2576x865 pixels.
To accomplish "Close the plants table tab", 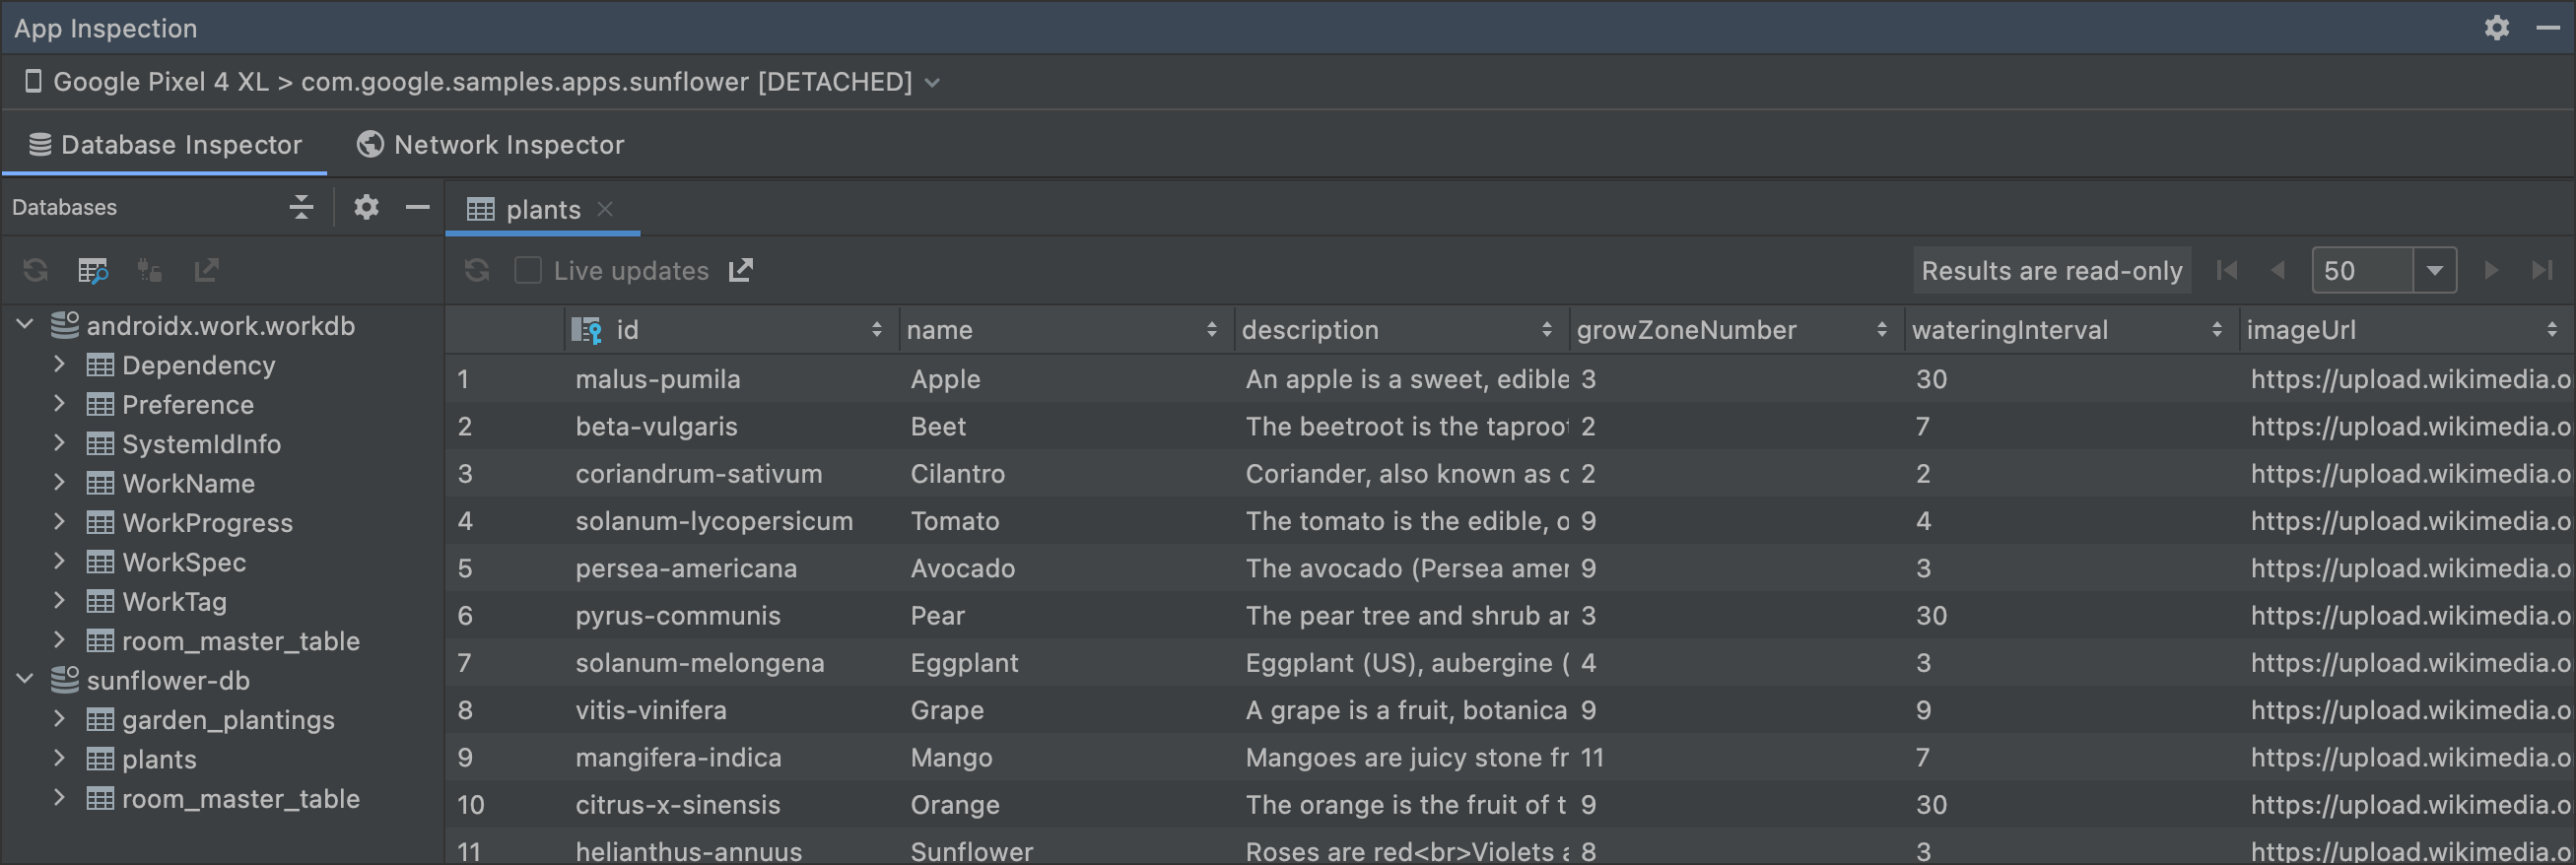I will pyautogui.click(x=605, y=209).
